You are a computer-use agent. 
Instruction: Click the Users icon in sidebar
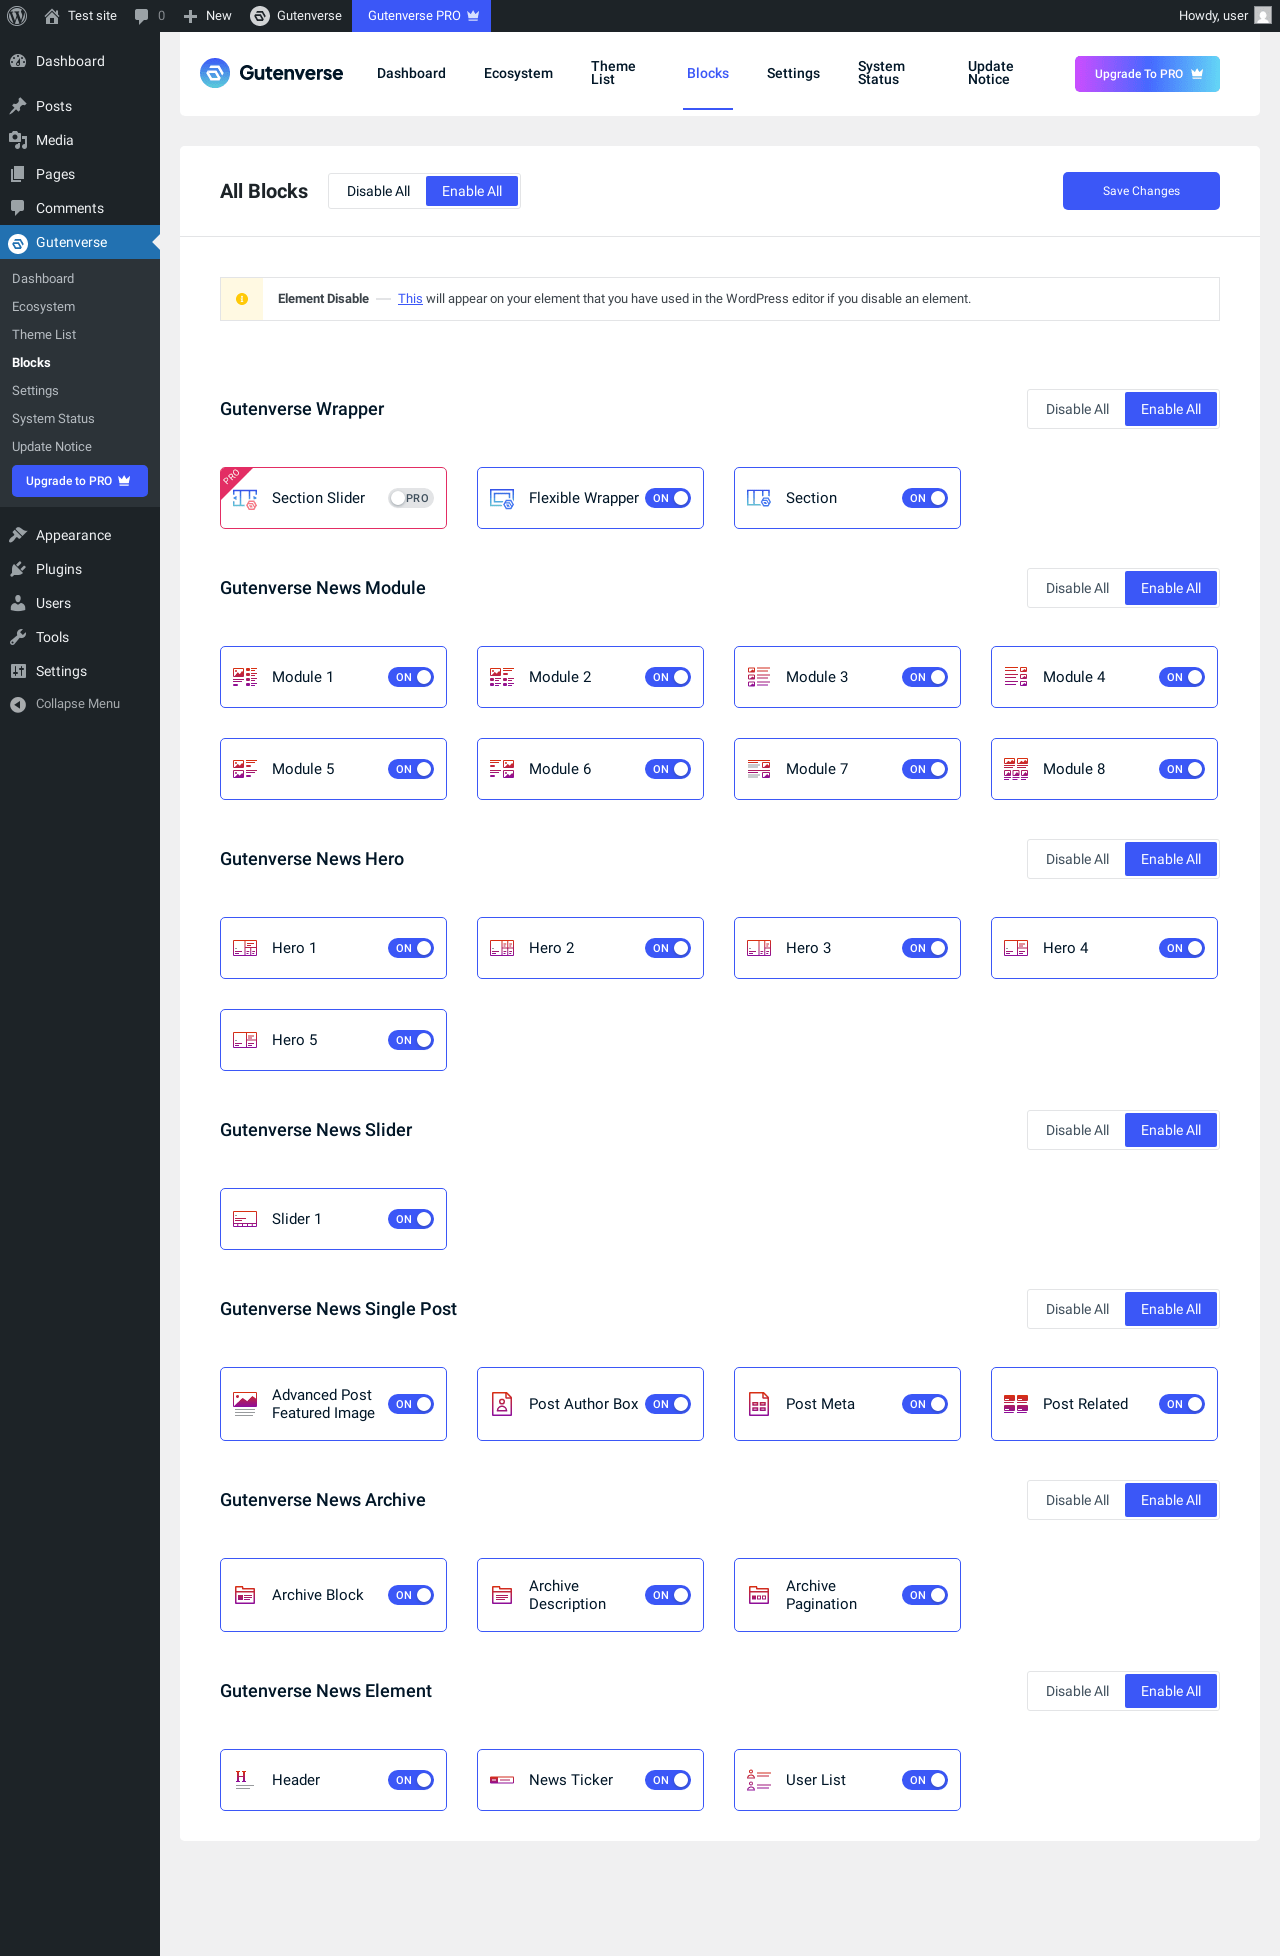(x=18, y=603)
